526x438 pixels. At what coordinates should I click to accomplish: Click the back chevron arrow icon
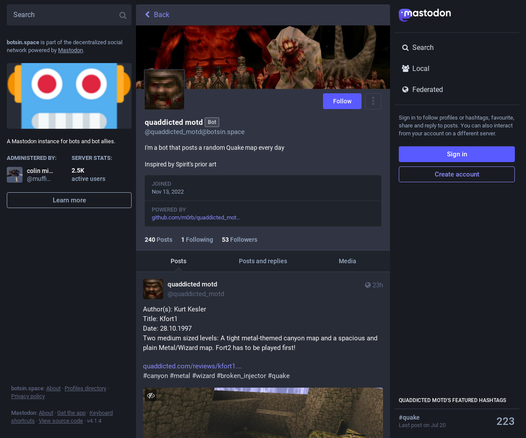click(147, 14)
